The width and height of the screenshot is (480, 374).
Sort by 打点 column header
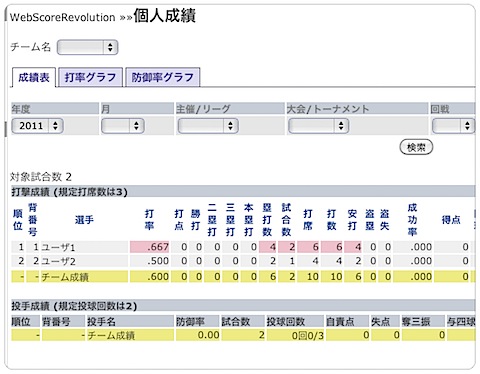[179, 220]
